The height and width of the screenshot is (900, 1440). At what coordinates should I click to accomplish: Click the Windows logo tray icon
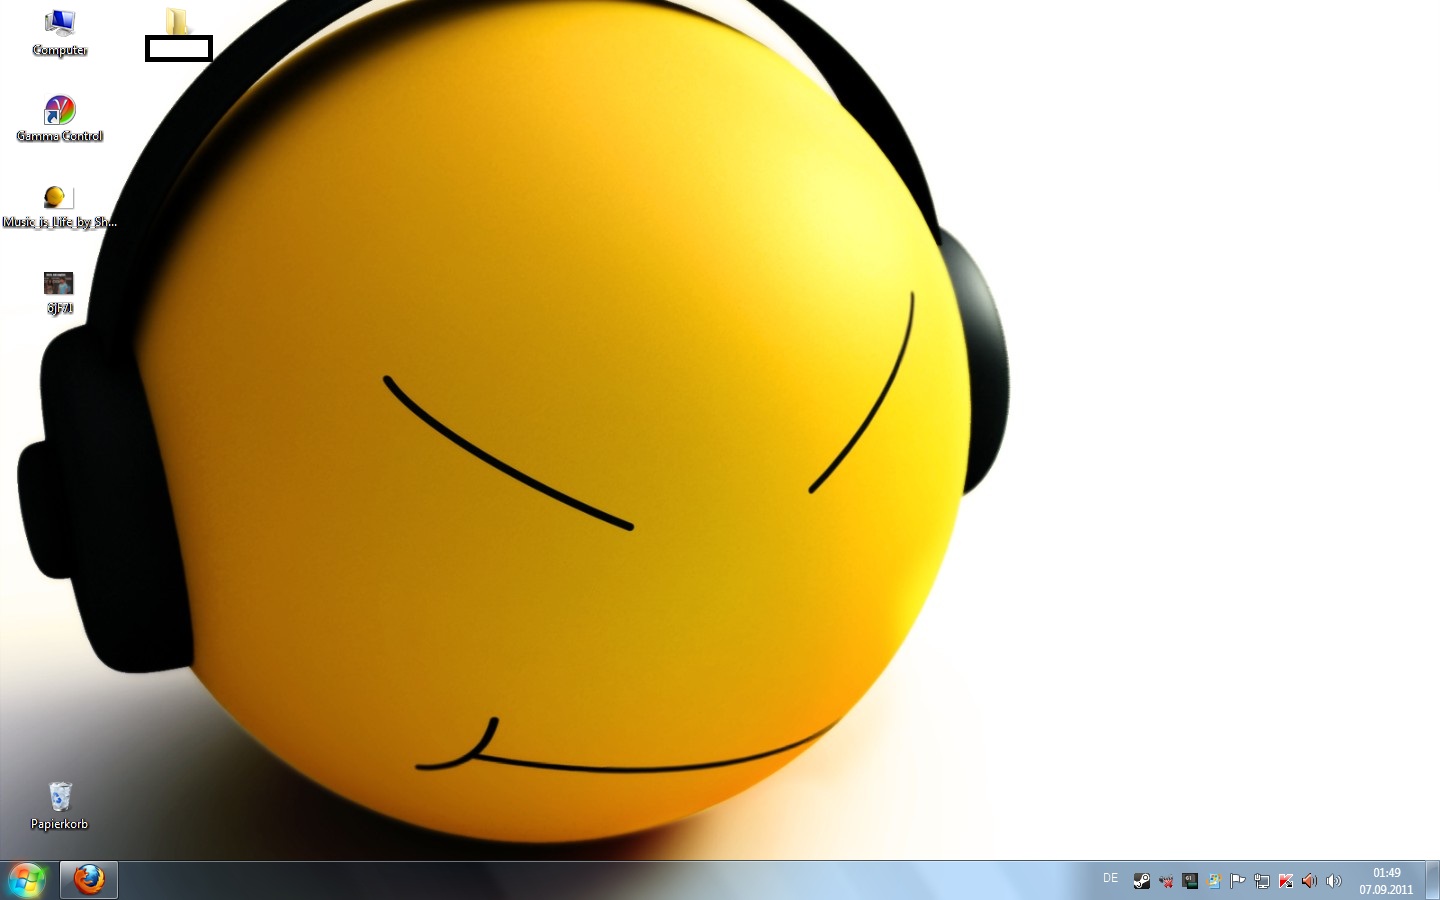click(x=1214, y=881)
